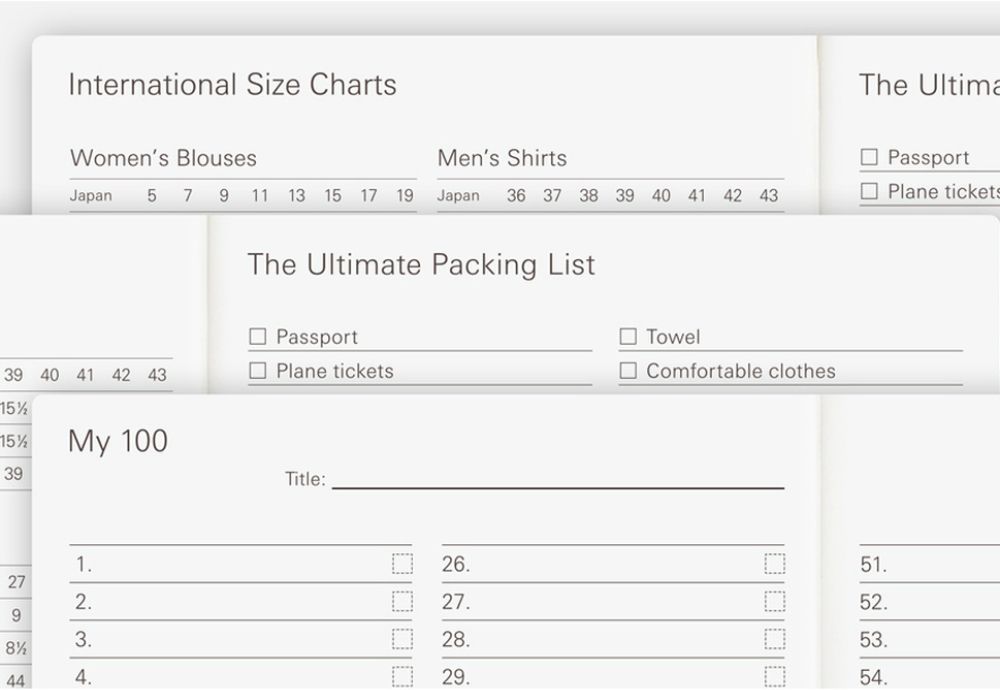The image size is (1000, 690).
Task: Click the writing line for item 26.
Action: 614,564
